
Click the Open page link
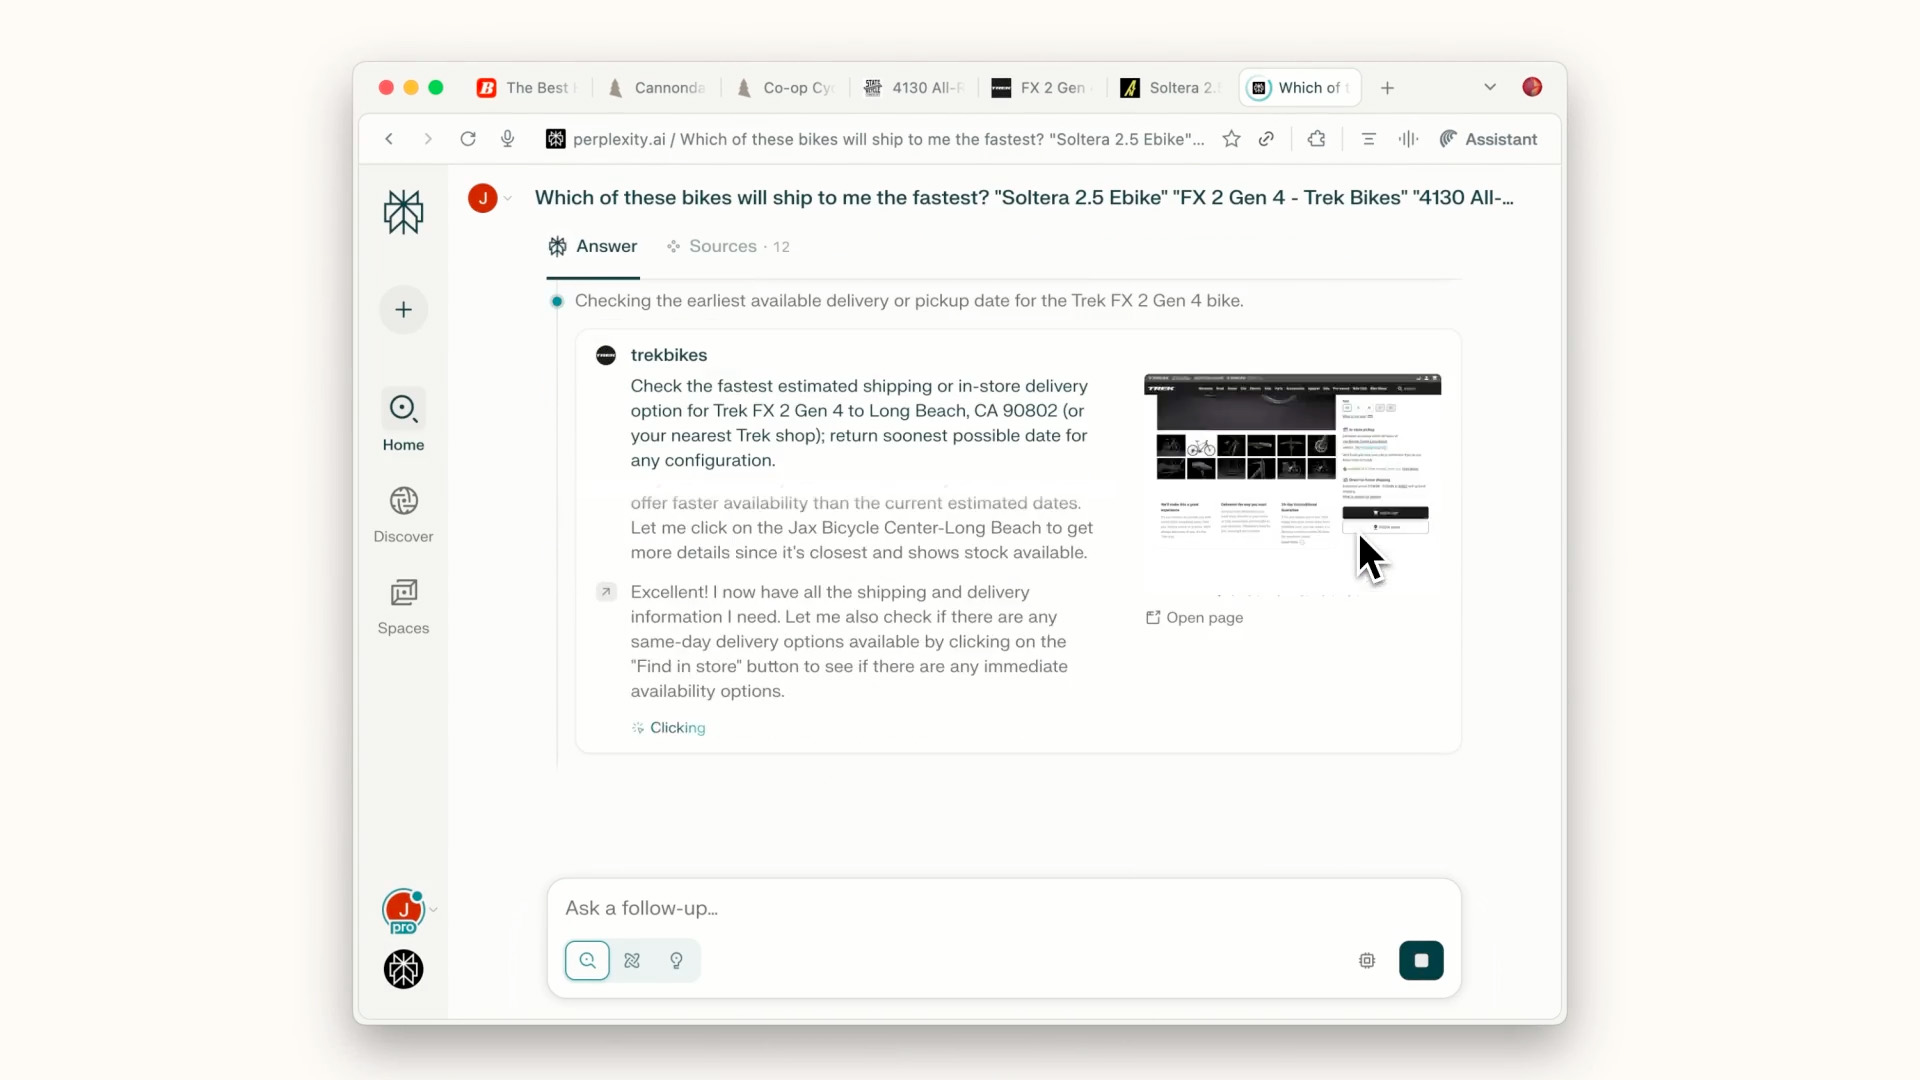point(1195,618)
